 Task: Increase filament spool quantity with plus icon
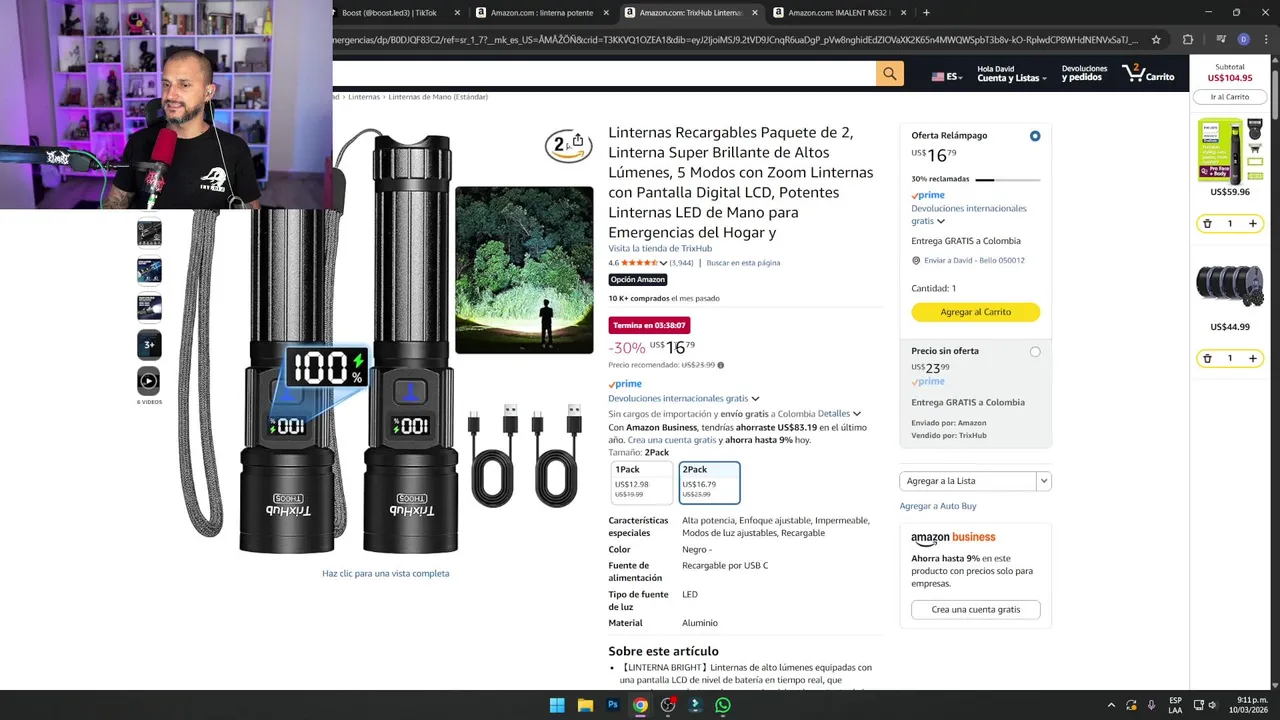1252,358
